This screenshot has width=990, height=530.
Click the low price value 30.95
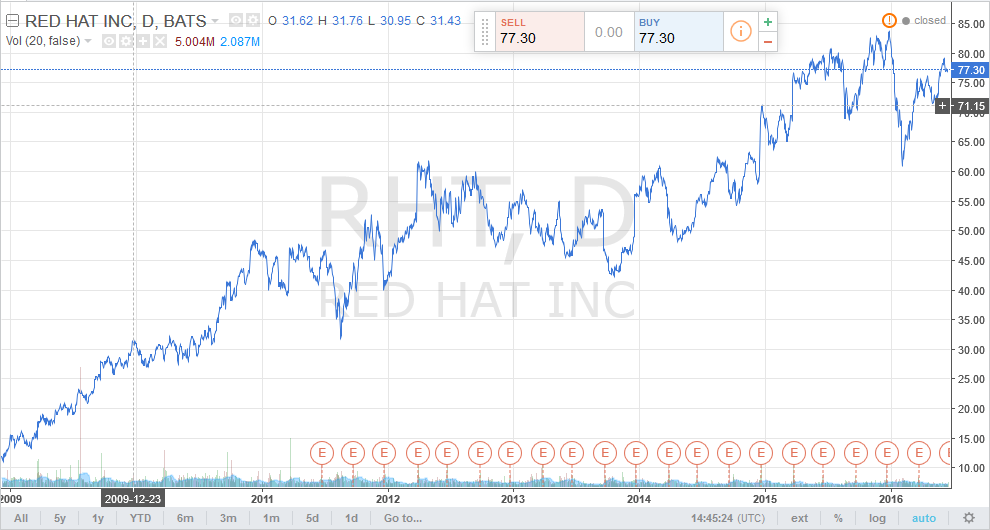(x=396, y=21)
